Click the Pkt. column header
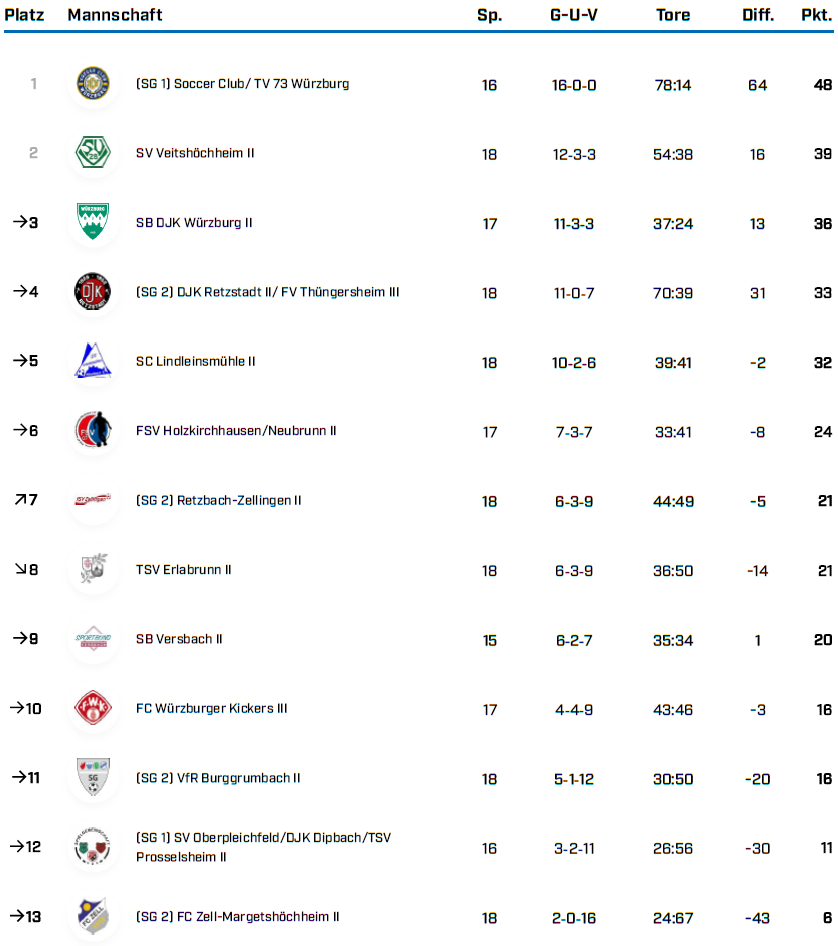Viewport: 838px width, 946px height. (816, 15)
